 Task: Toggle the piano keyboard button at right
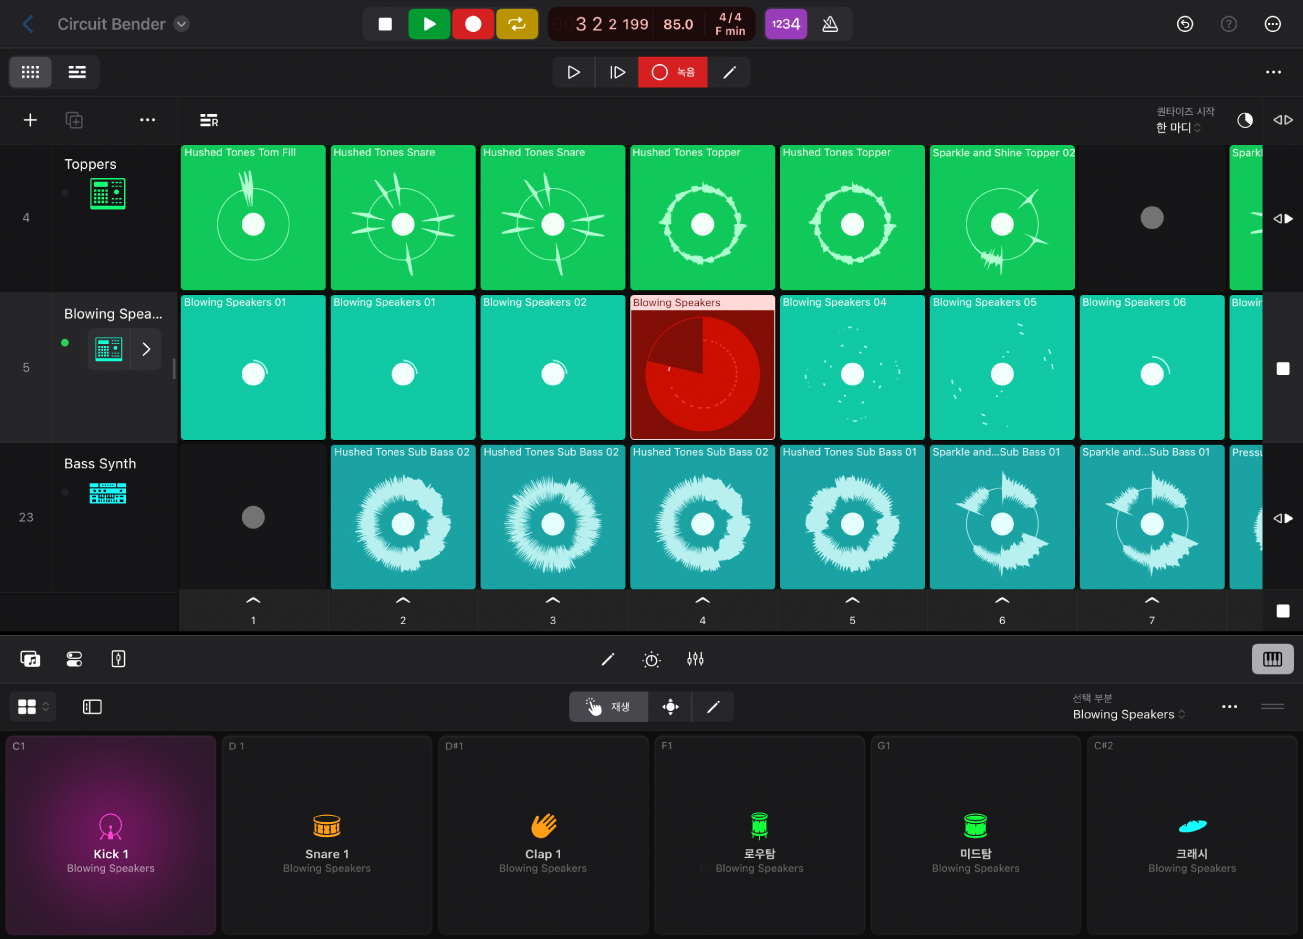[1273, 659]
